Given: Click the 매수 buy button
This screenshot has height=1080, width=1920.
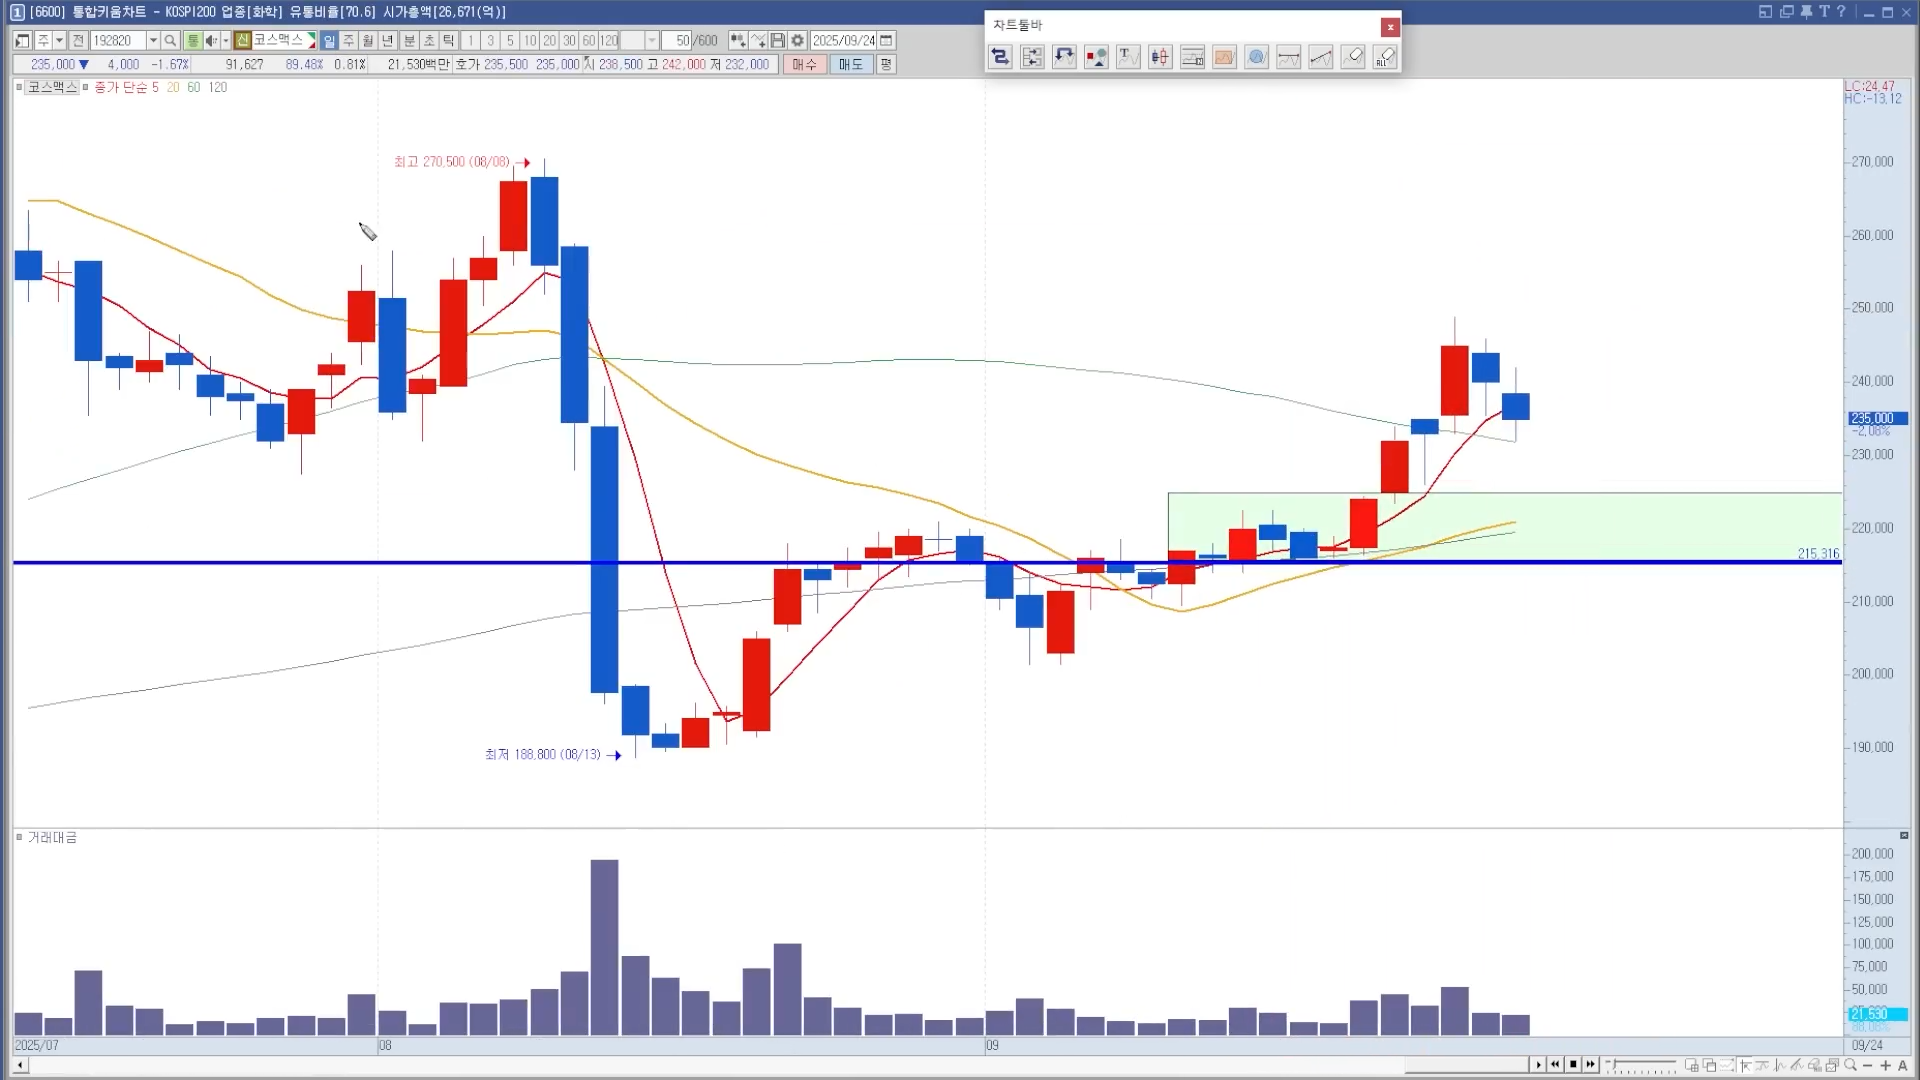Looking at the screenshot, I should pyautogui.click(x=804, y=64).
